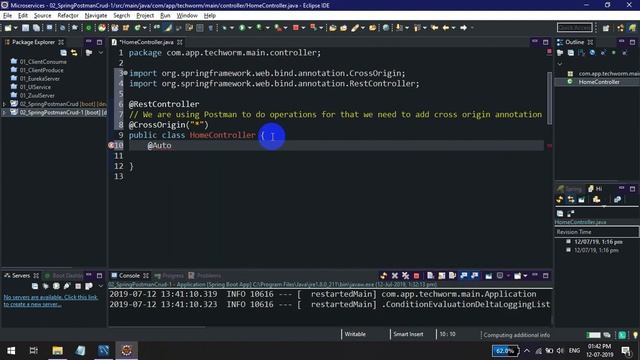This screenshot has height=360, width=640.
Task: Open the Open Perspective icon
Action: point(606,28)
